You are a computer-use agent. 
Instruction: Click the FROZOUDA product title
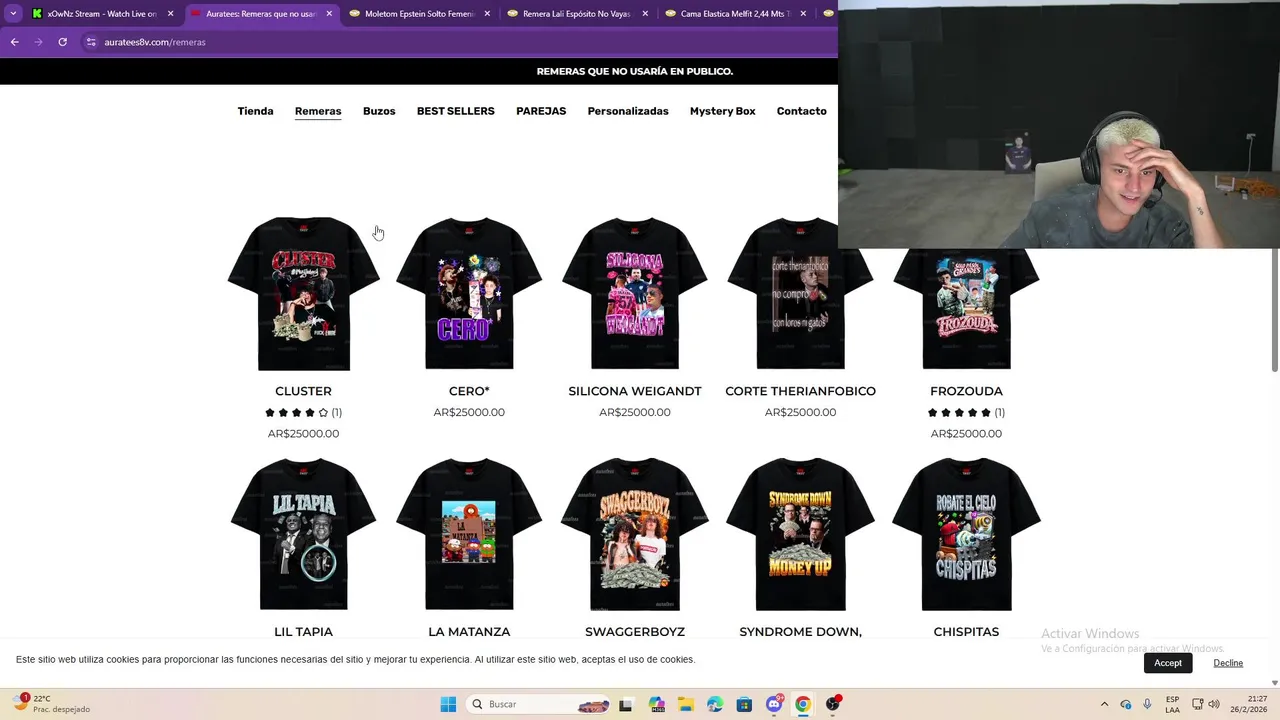[966, 391]
